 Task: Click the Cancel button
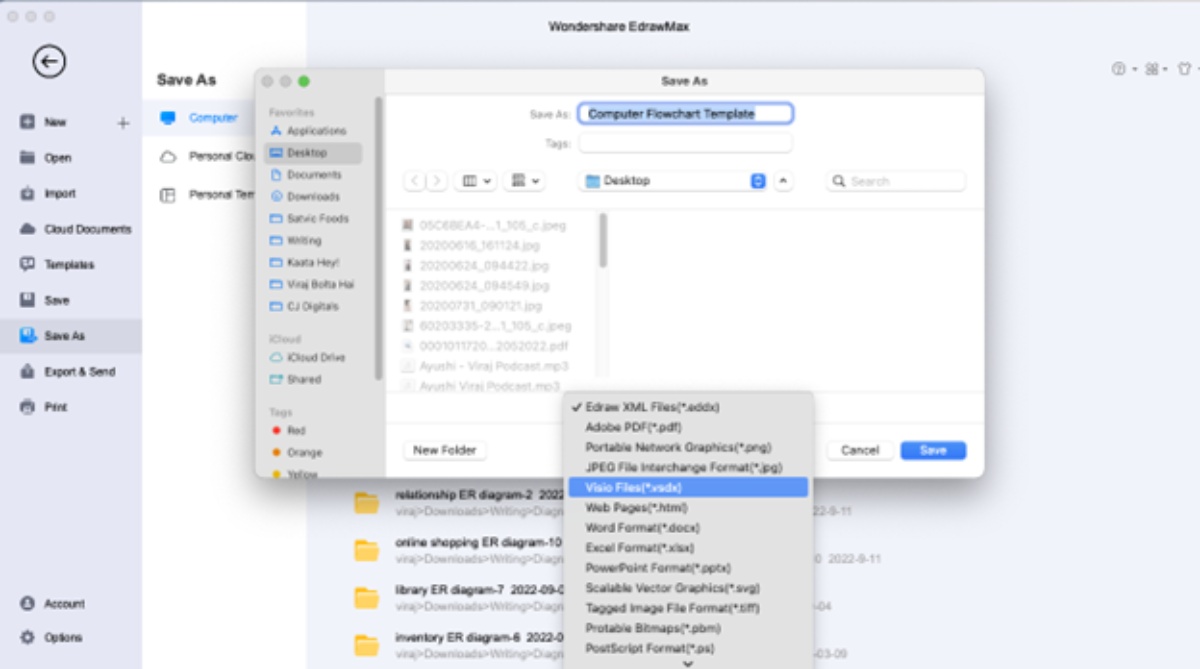tap(860, 450)
